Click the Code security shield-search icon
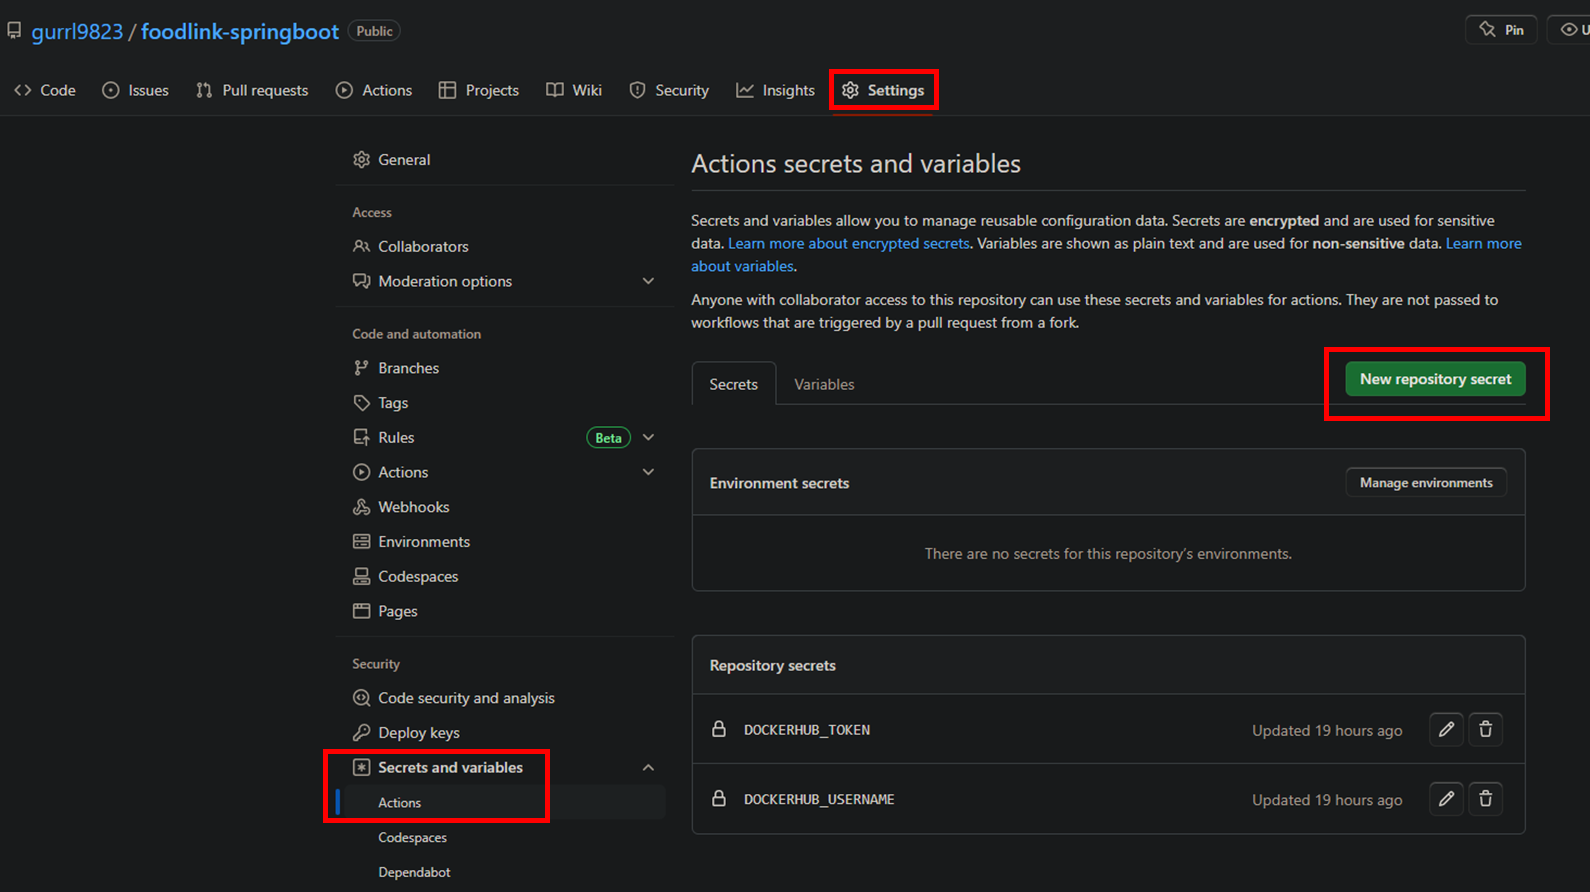This screenshot has height=892, width=1590. [x=361, y=698]
